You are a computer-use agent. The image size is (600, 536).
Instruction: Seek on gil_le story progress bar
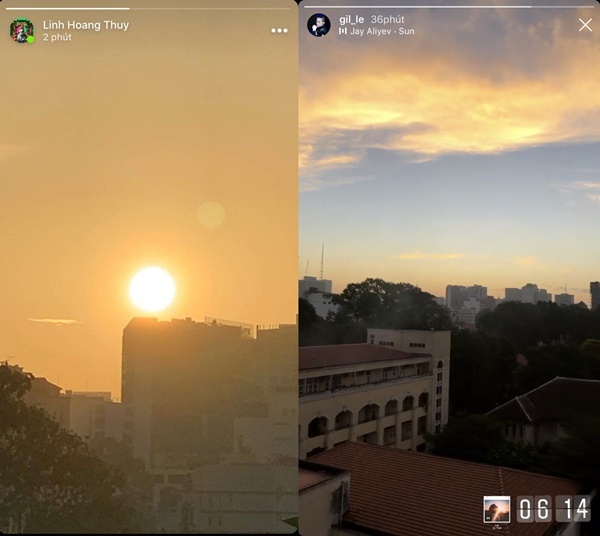449,7
